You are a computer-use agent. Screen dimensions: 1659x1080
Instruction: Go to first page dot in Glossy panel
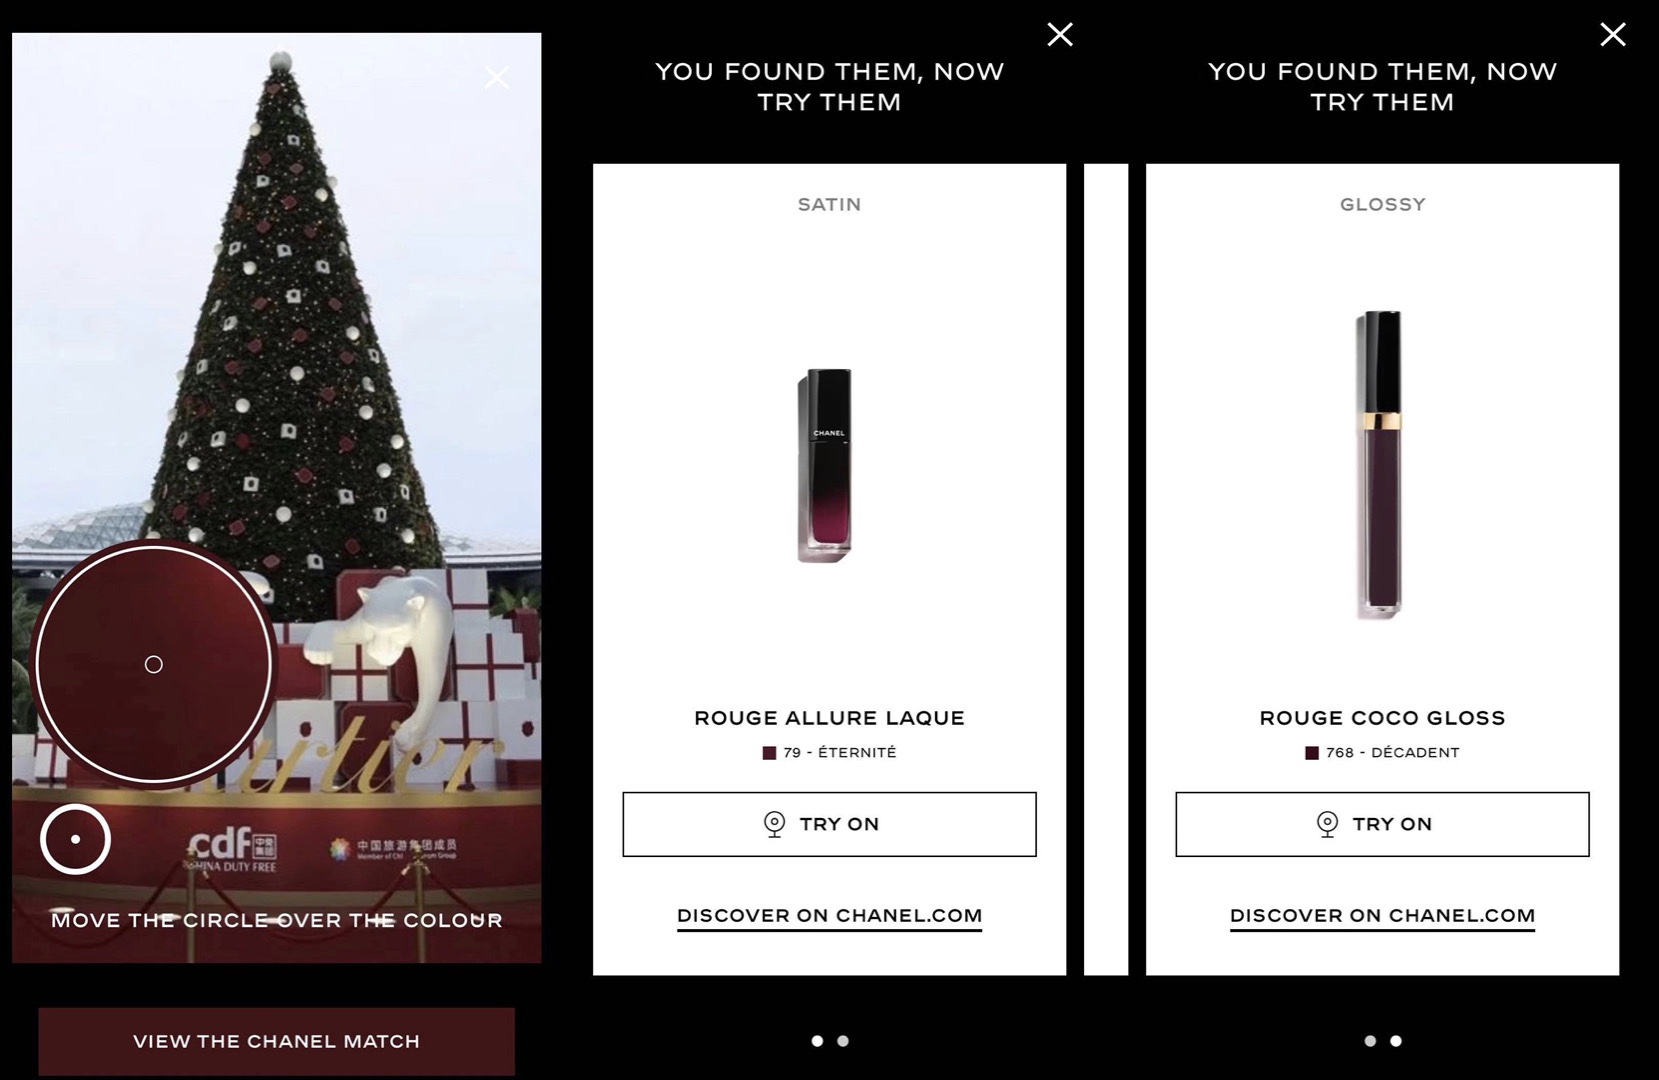pos(1370,1041)
